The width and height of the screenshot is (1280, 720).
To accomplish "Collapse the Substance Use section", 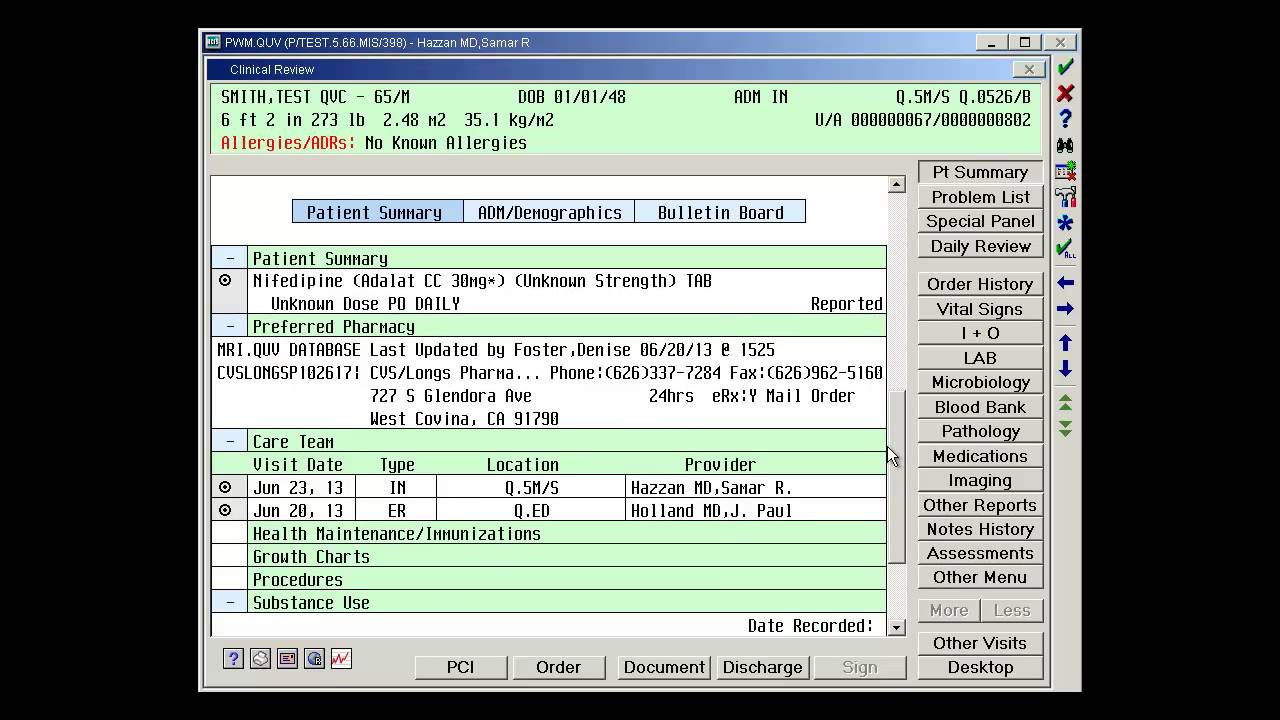I will (230, 602).
